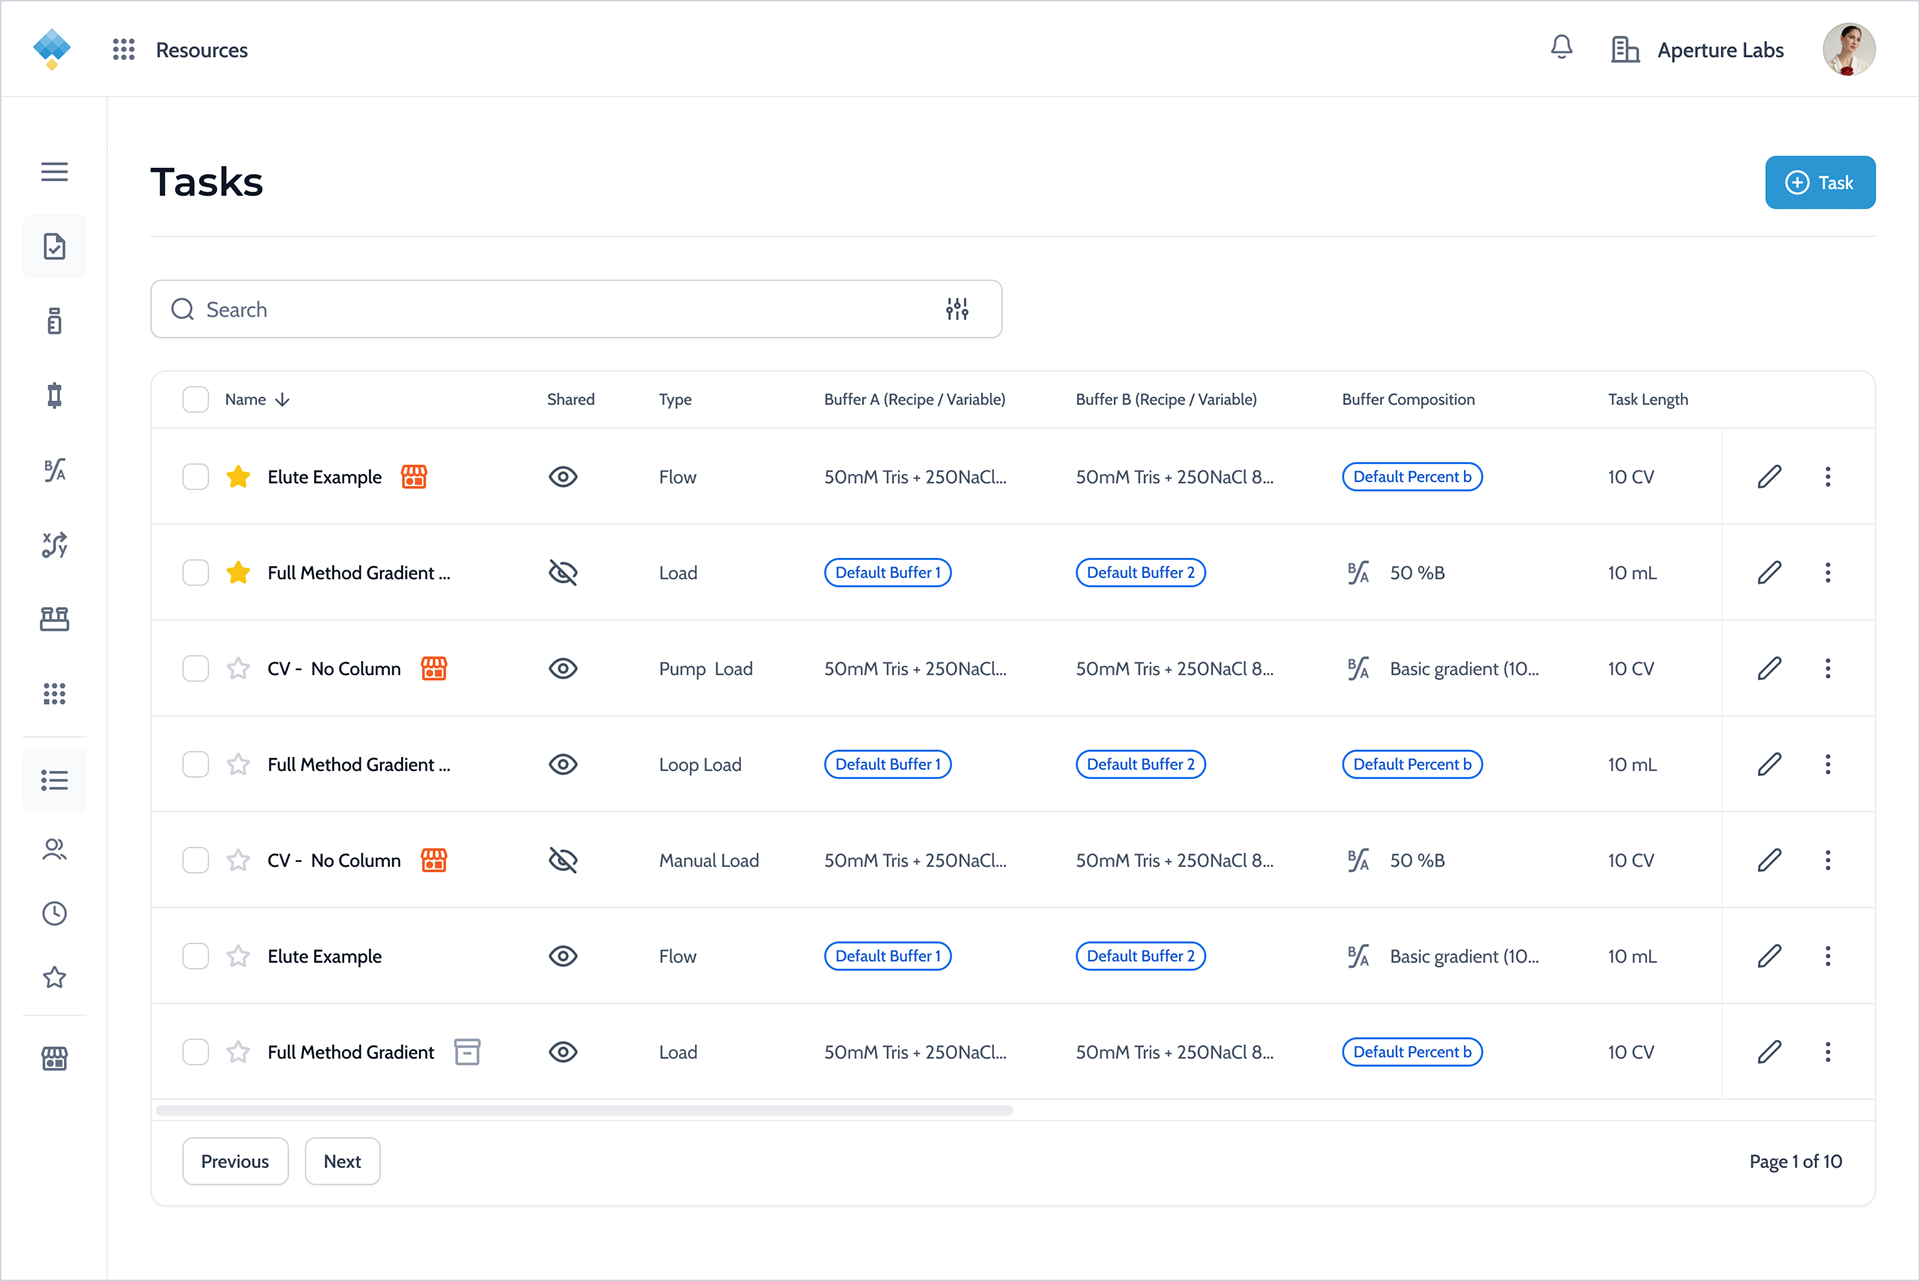Viewport: 1920px width, 1281px height.
Task: Open search filter sliders icon
Action: click(x=957, y=309)
